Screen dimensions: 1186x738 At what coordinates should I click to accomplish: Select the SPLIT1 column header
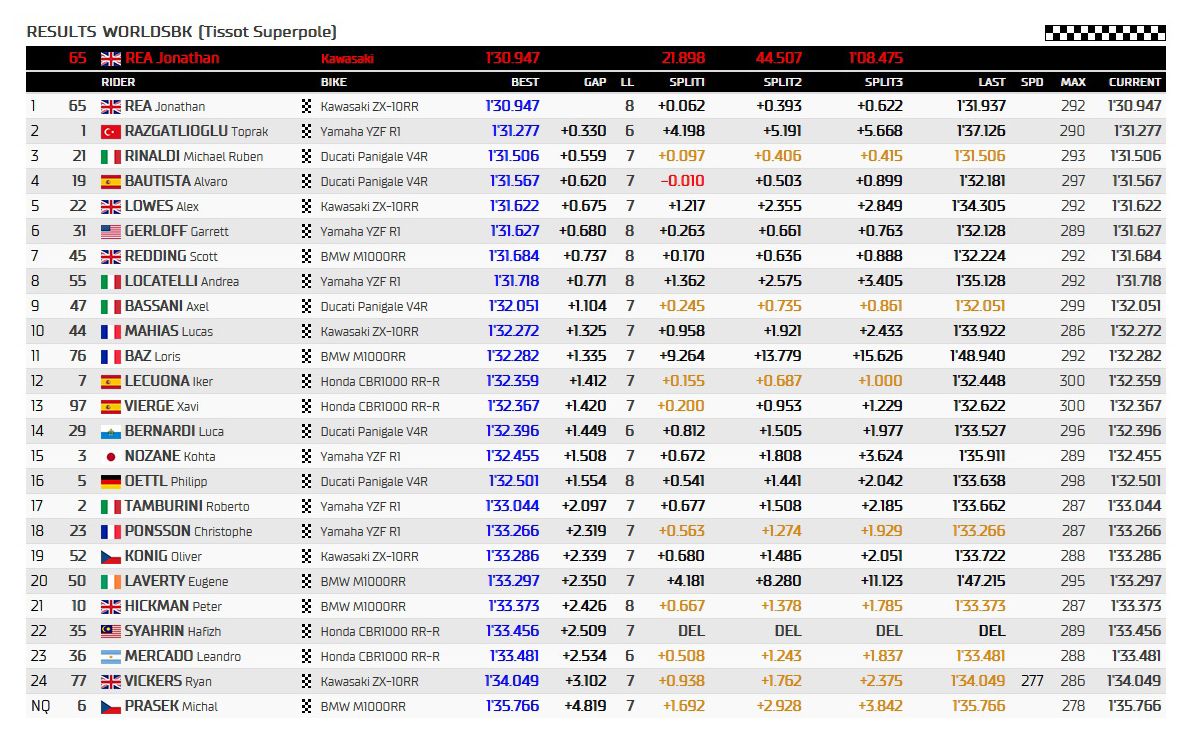tap(686, 82)
